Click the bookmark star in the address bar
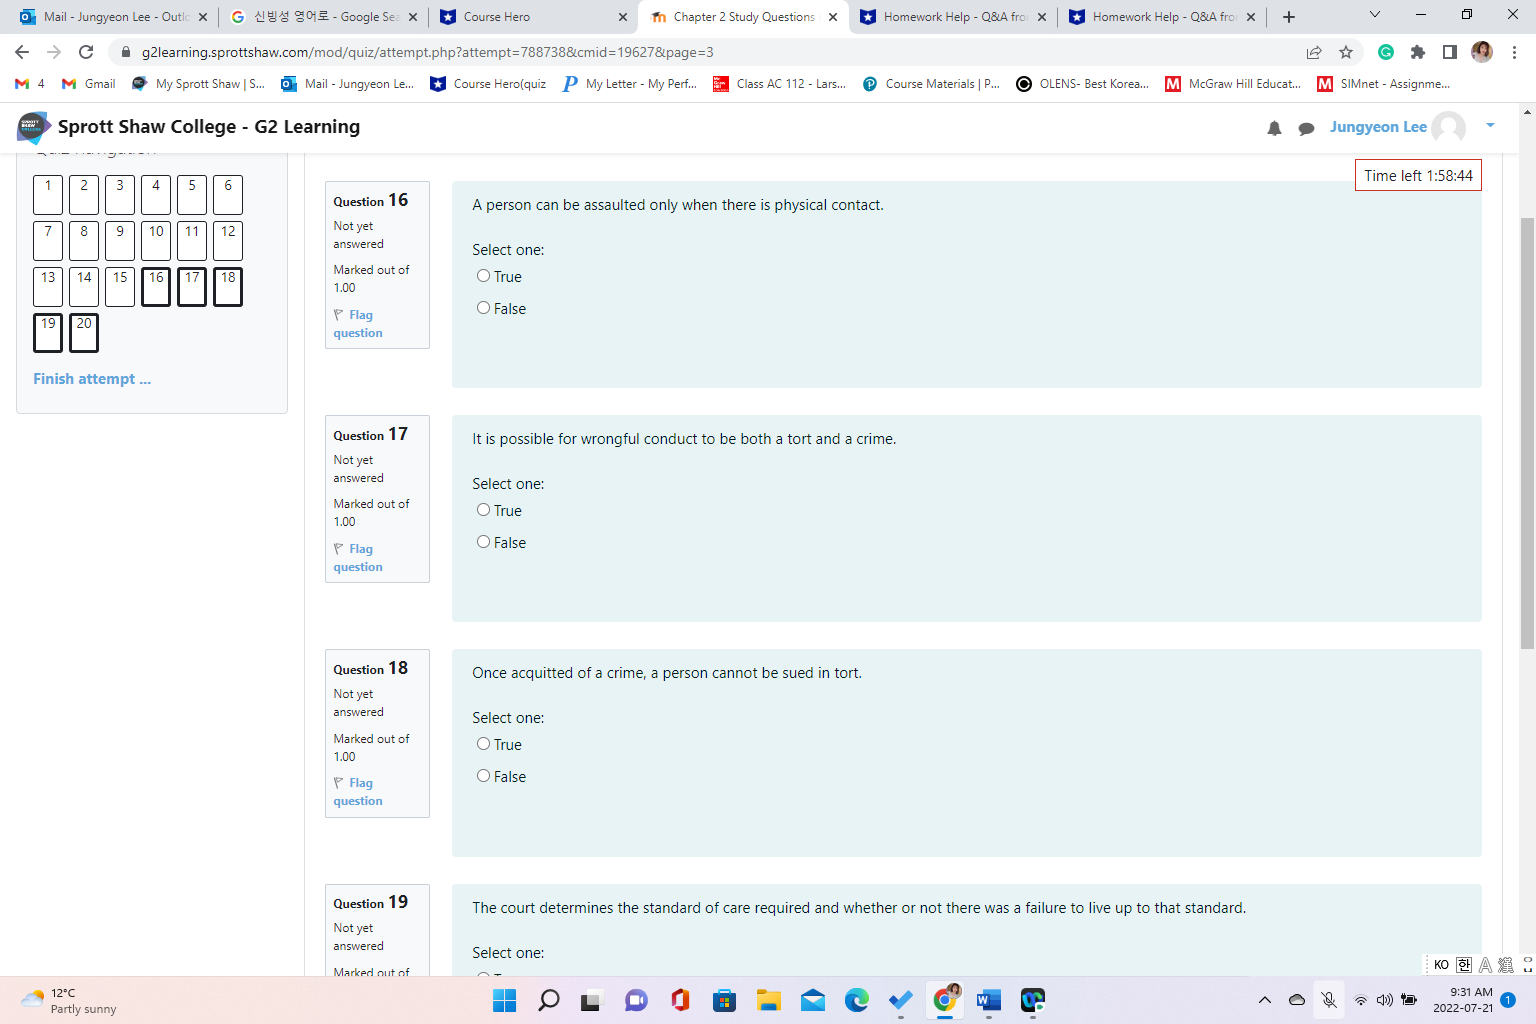Screen dimensions: 1536x1024 click(1345, 51)
